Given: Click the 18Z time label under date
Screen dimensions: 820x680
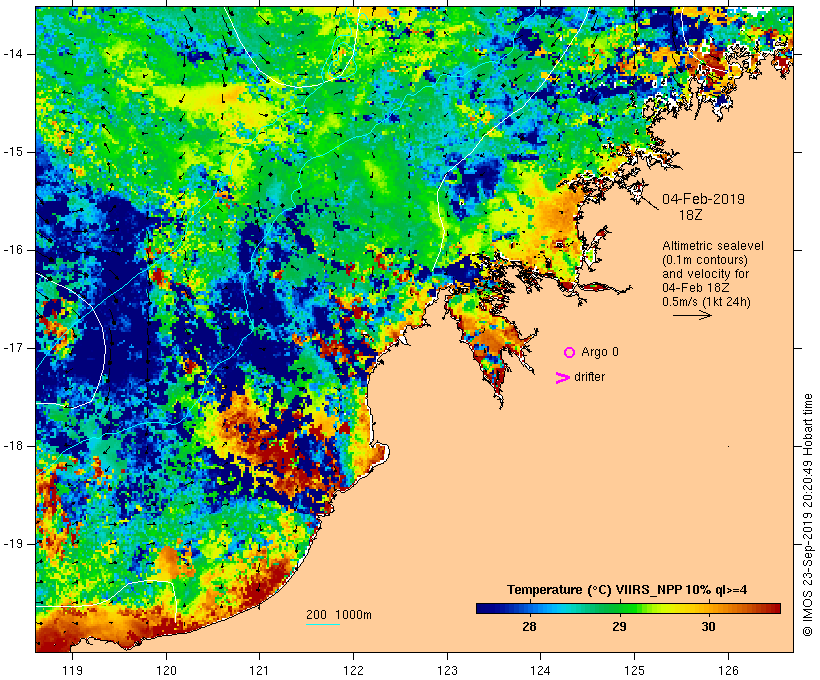Looking at the screenshot, I should [x=690, y=215].
